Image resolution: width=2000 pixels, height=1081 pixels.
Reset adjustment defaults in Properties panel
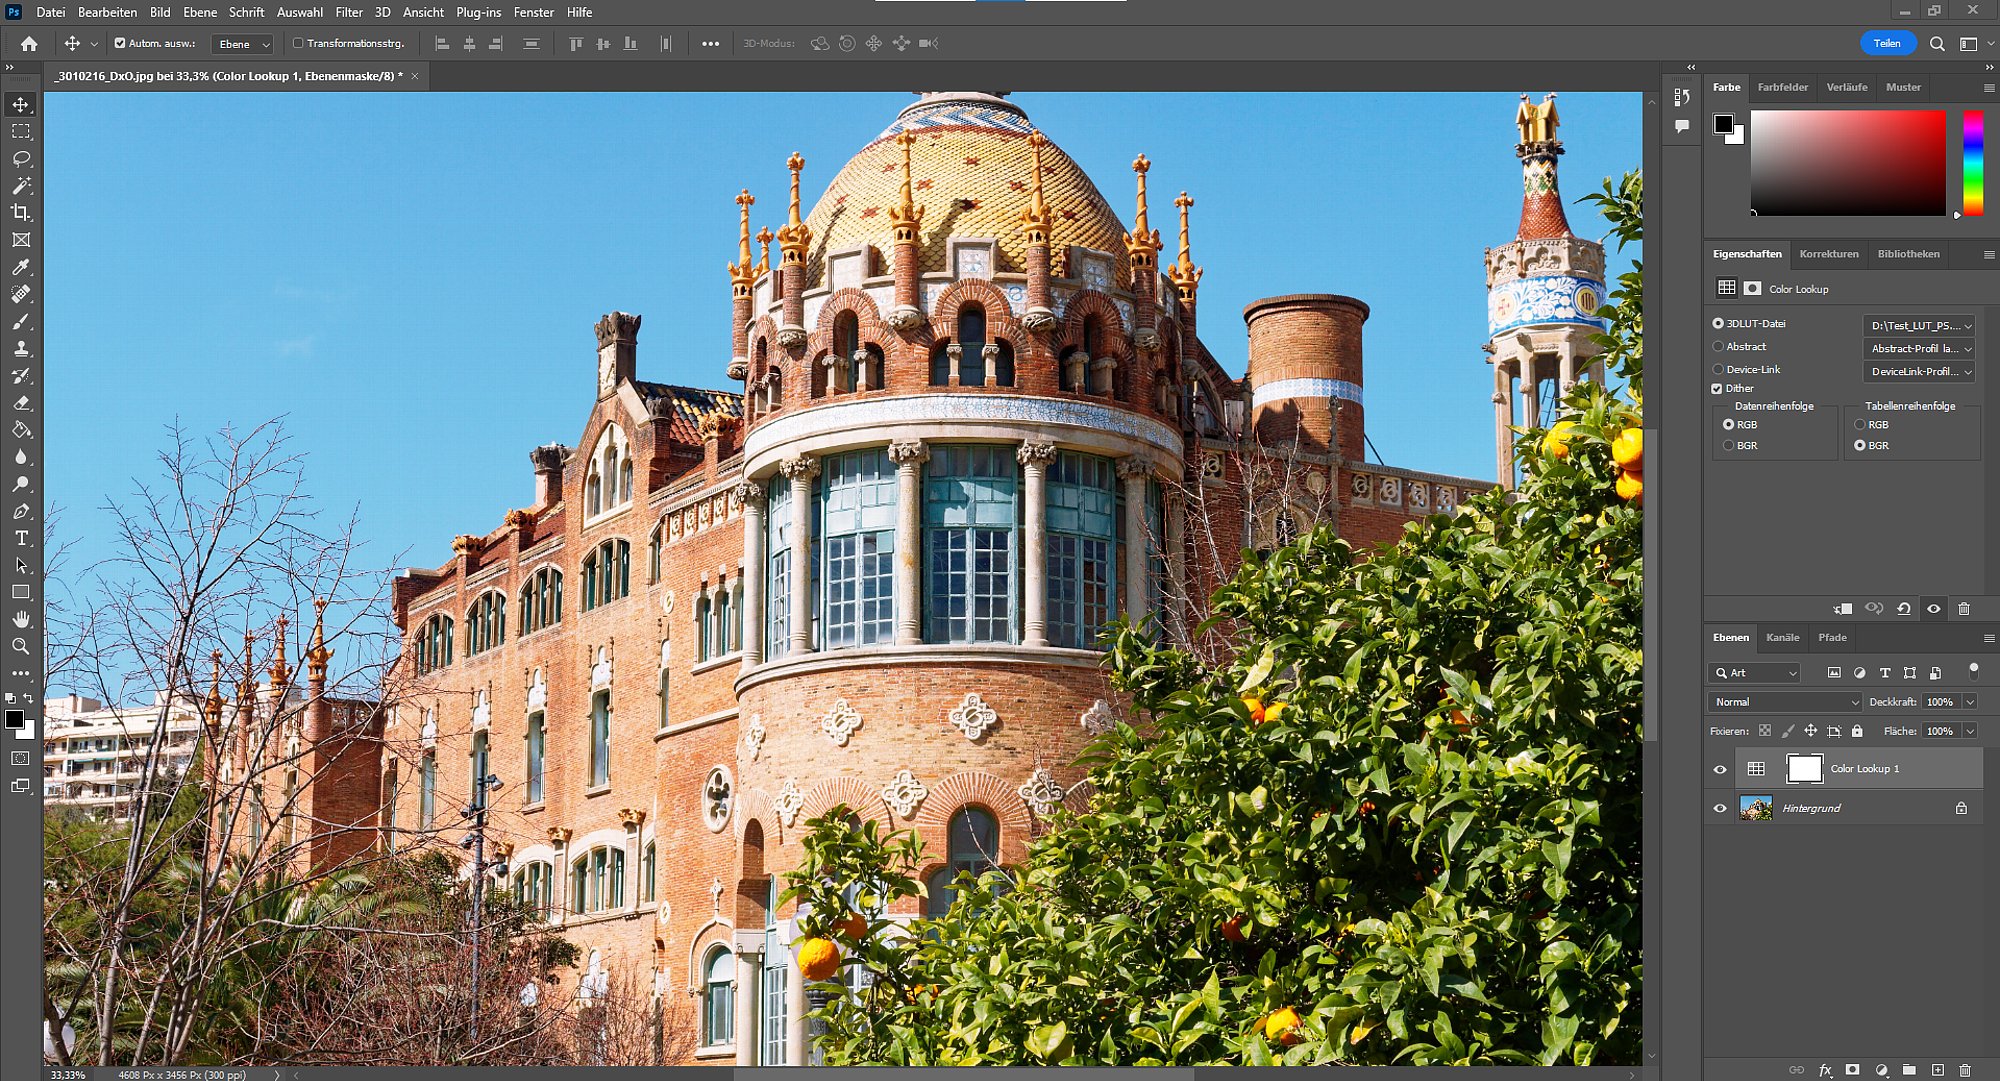click(1904, 608)
